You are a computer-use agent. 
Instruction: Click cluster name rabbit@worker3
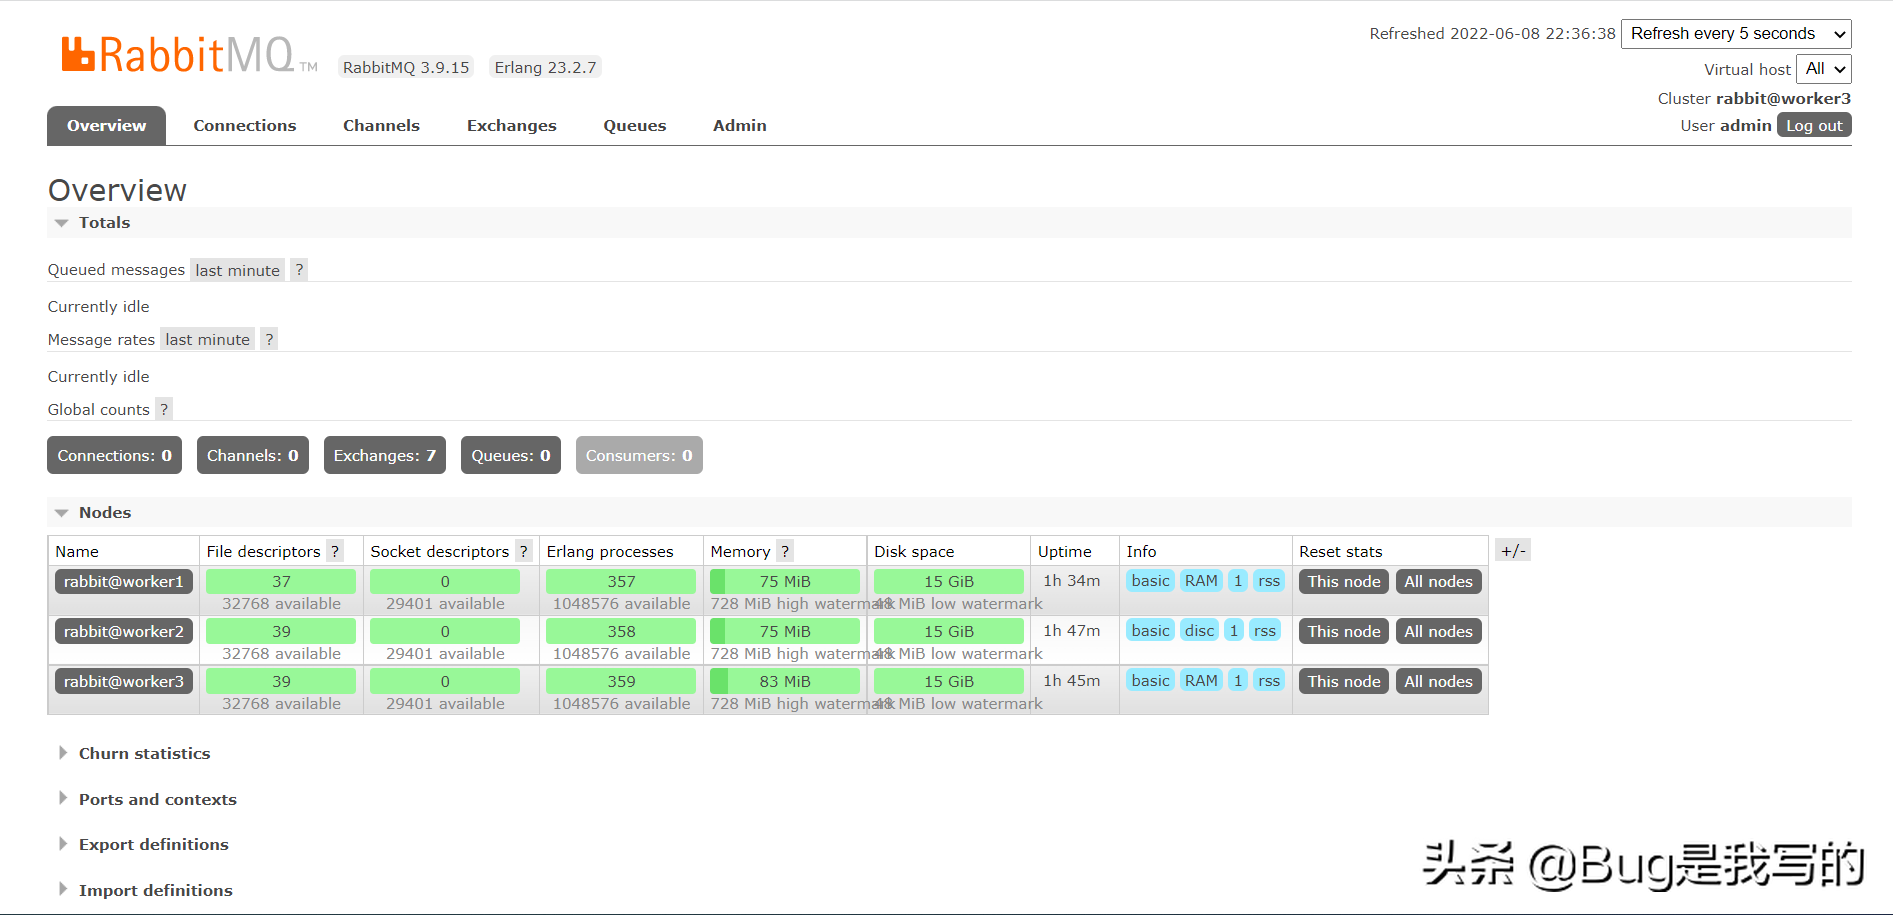[x=1783, y=98]
